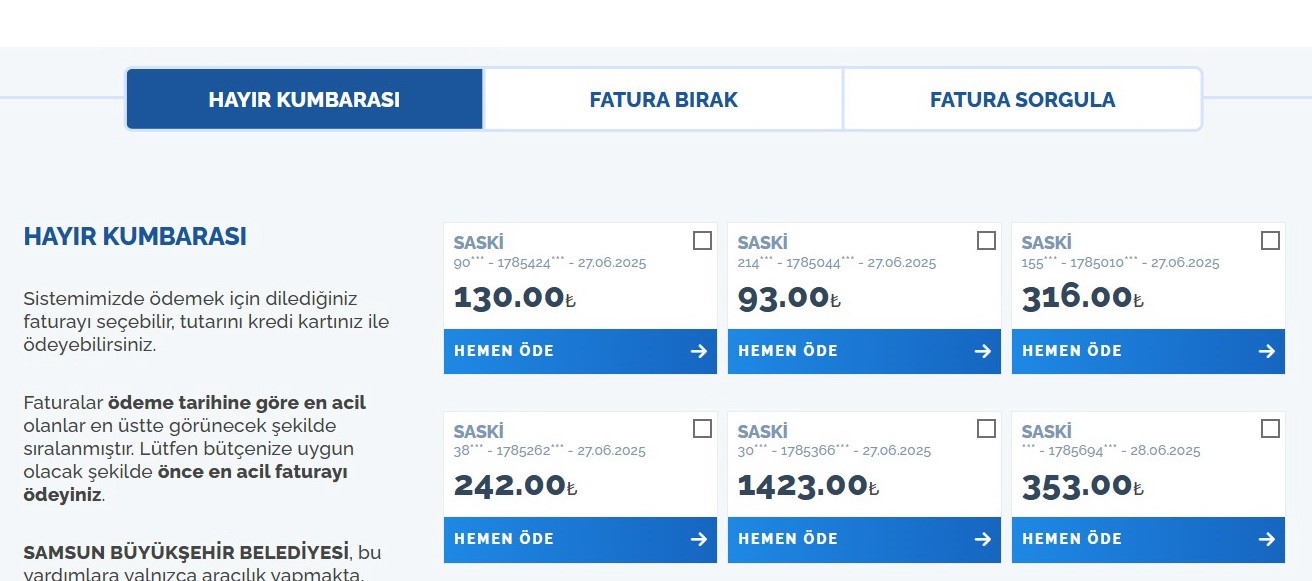The width and height of the screenshot is (1312, 581).
Task: Switch to the Fatura Bırak tab
Action: (663, 100)
